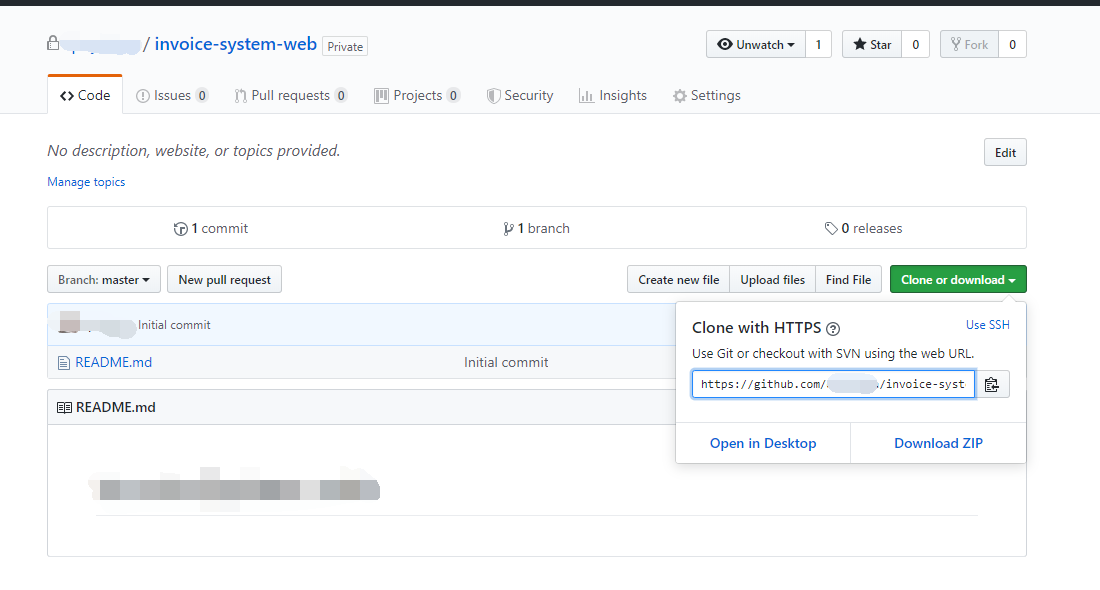The width and height of the screenshot is (1100, 590).
Task: Click the book icon in README.md header
Action: (65, 408)
